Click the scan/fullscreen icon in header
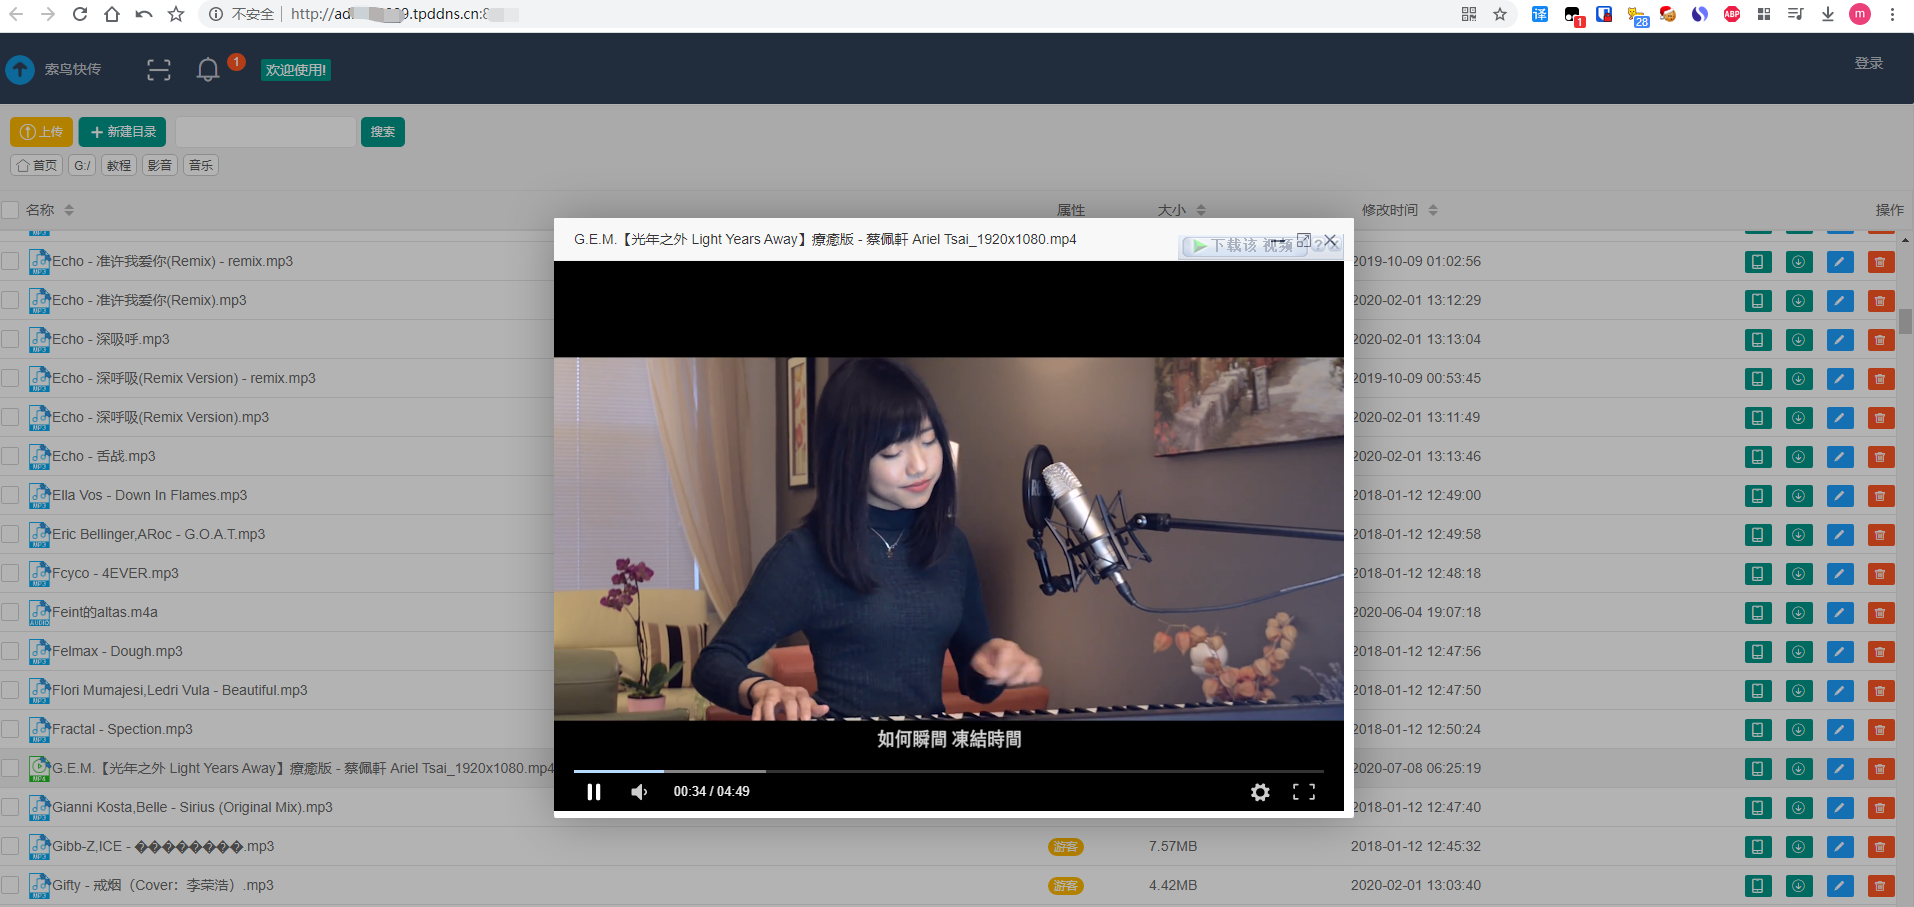Screen dimensions: 1914x907 (x=159, y=70)
